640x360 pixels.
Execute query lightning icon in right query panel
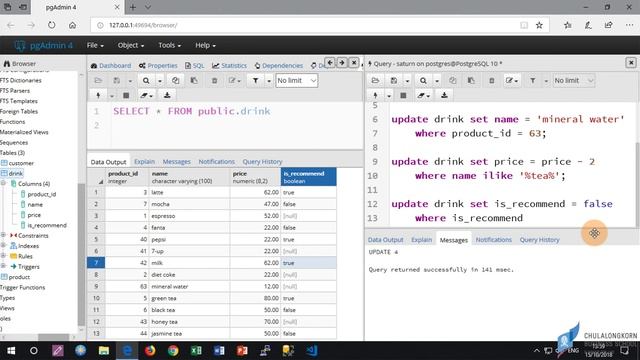tap(375, 95)
